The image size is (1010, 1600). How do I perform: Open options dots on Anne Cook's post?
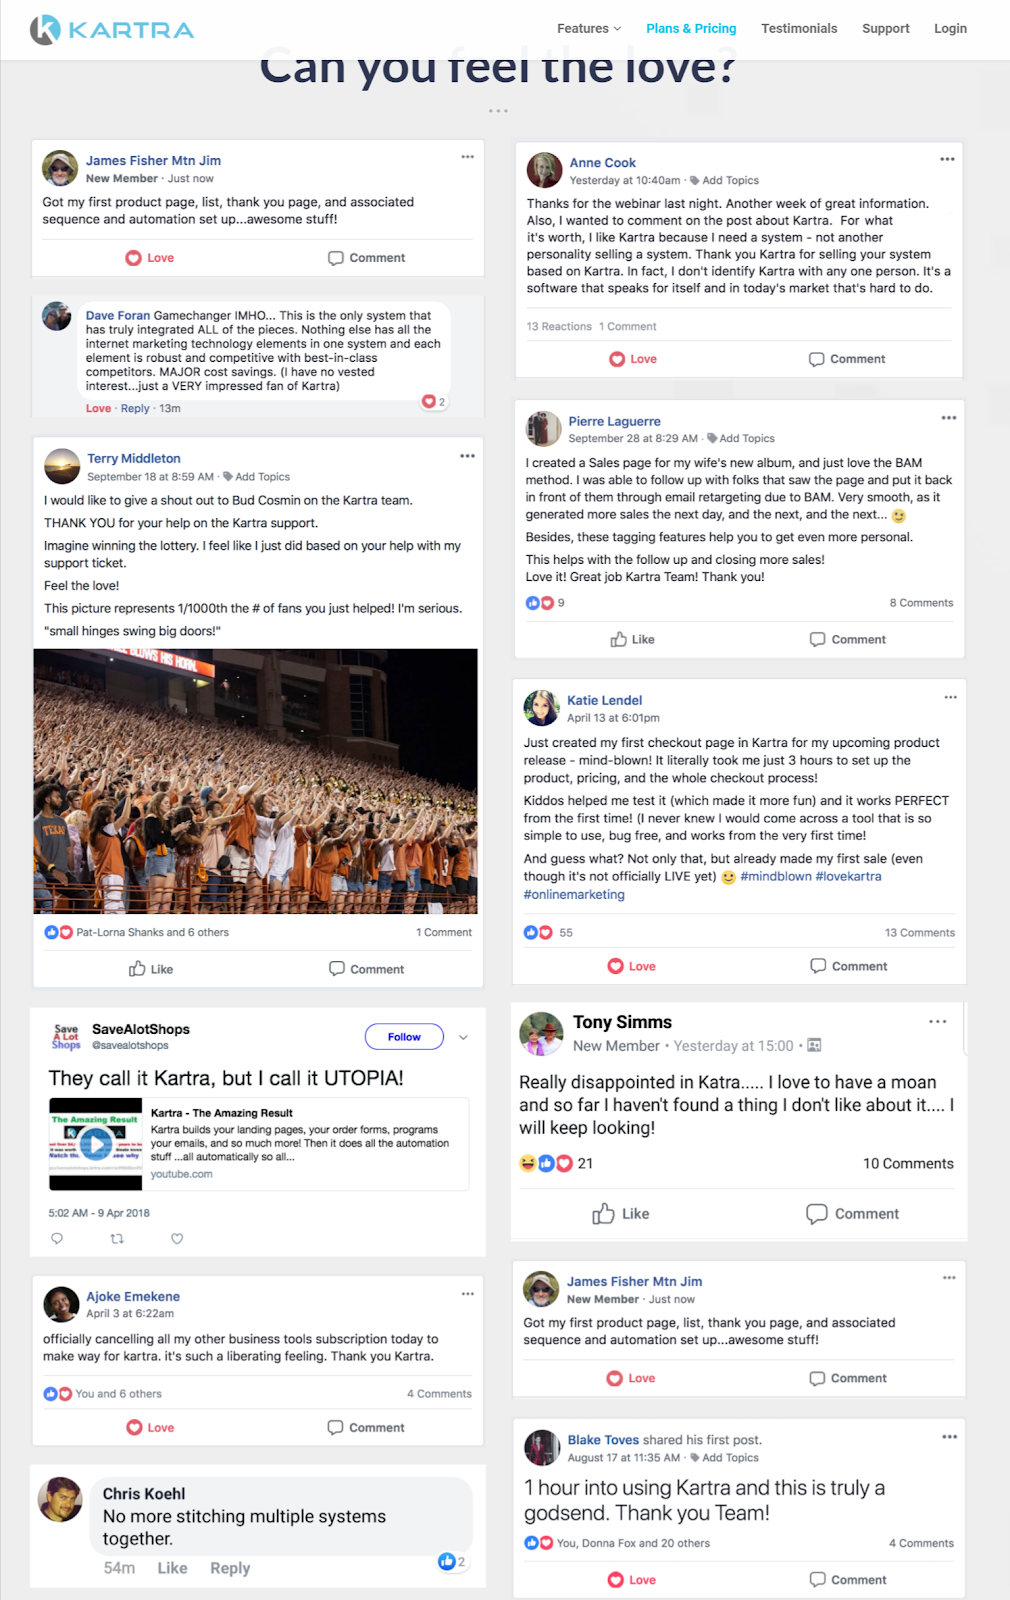click(947, 159)
